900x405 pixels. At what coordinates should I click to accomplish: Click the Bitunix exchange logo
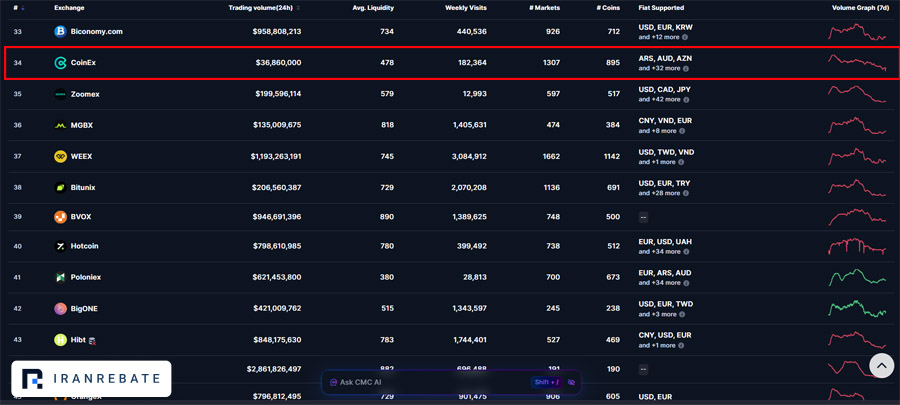pyautogui.click(x=60, y=188)
